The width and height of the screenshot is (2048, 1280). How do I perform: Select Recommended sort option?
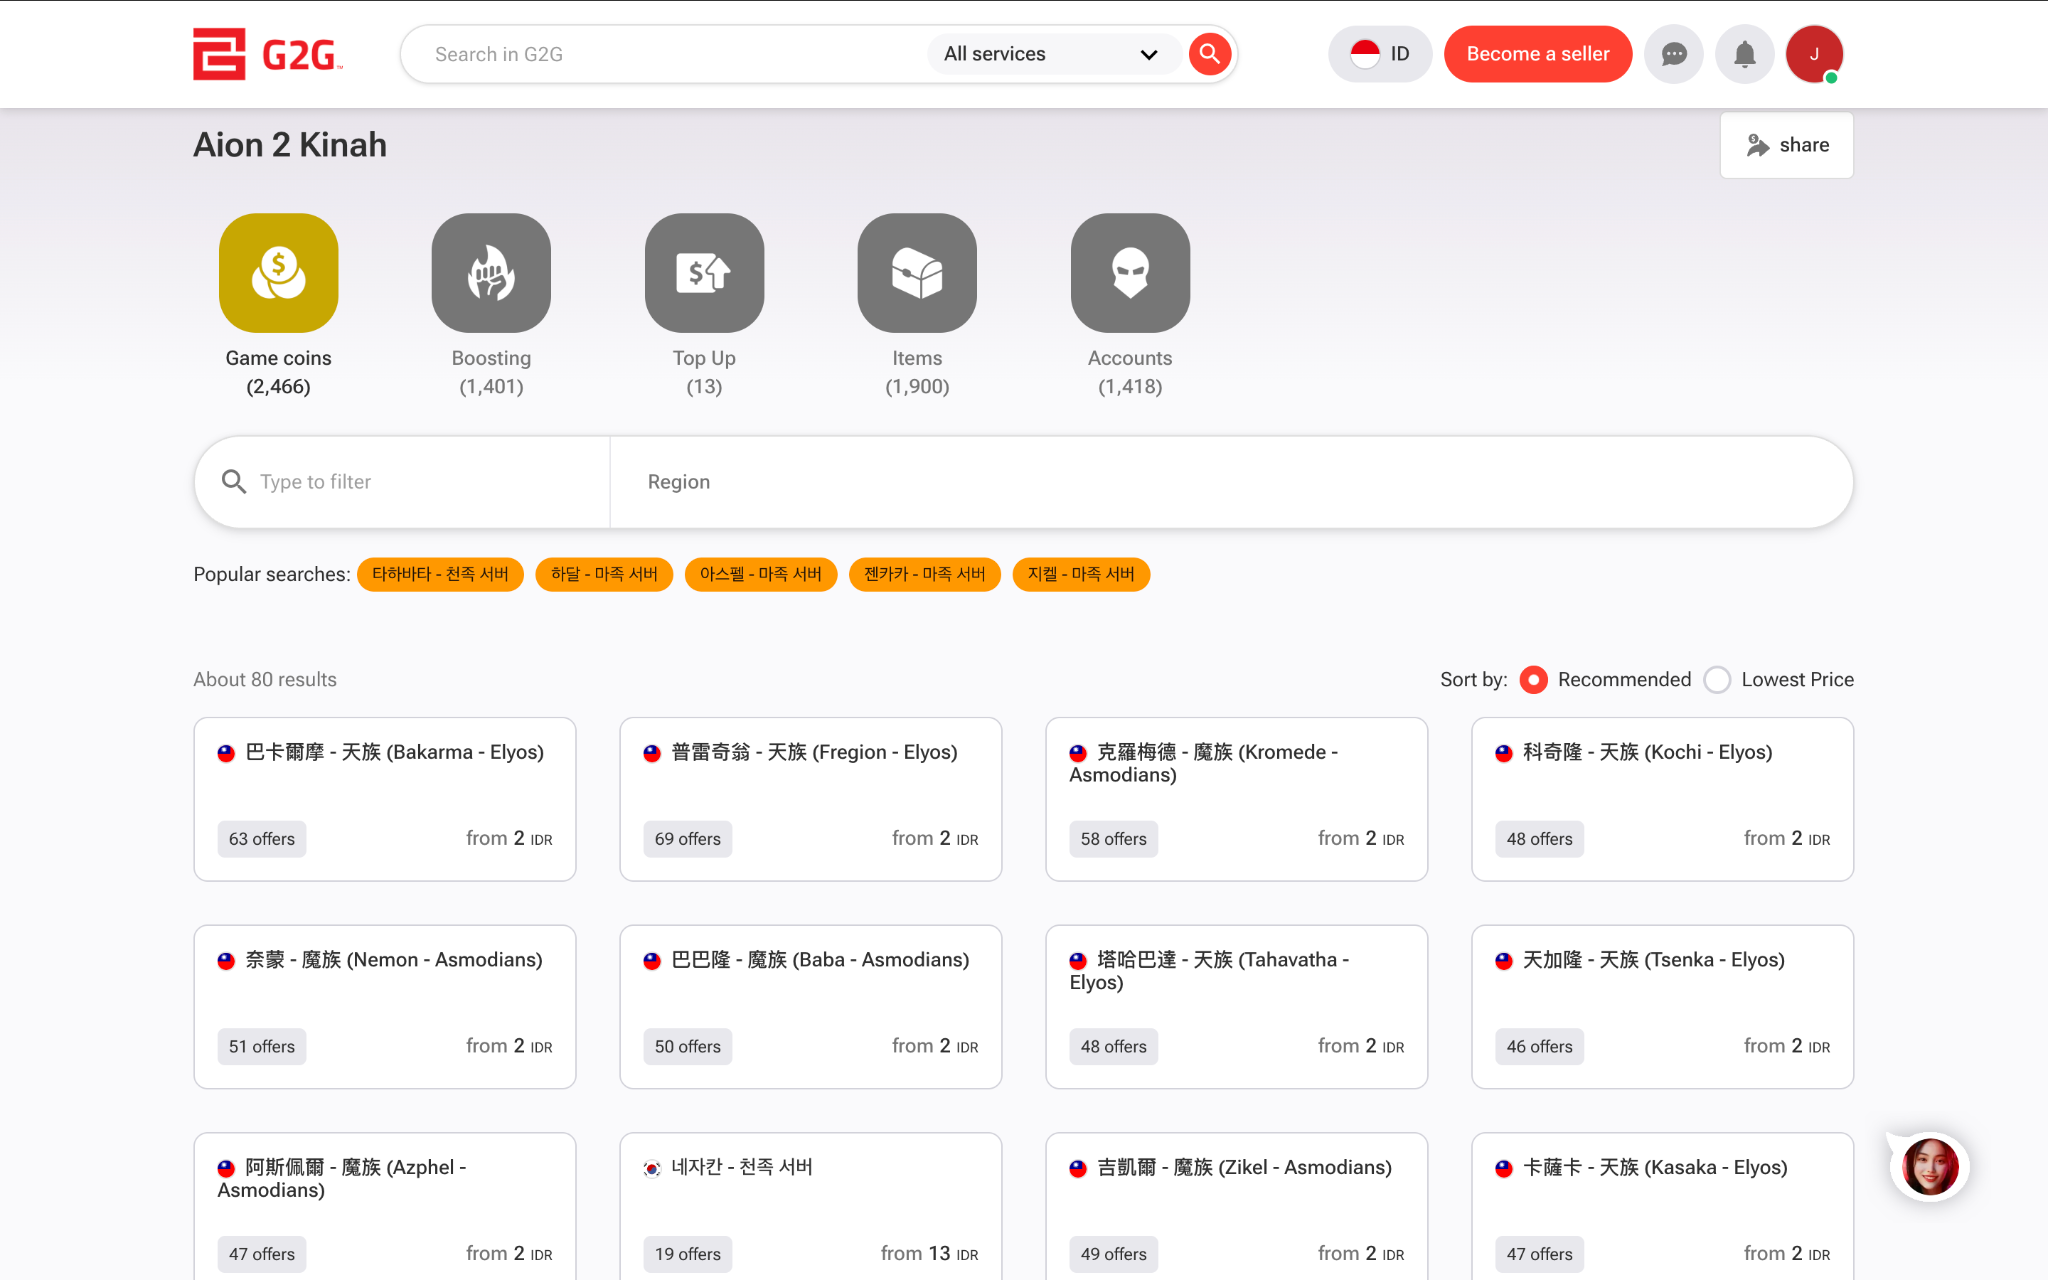pos(1605,680)
